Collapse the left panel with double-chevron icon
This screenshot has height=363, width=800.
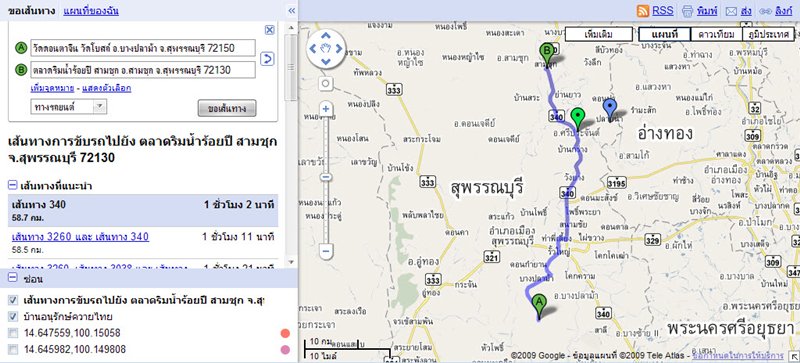point(291,11)
